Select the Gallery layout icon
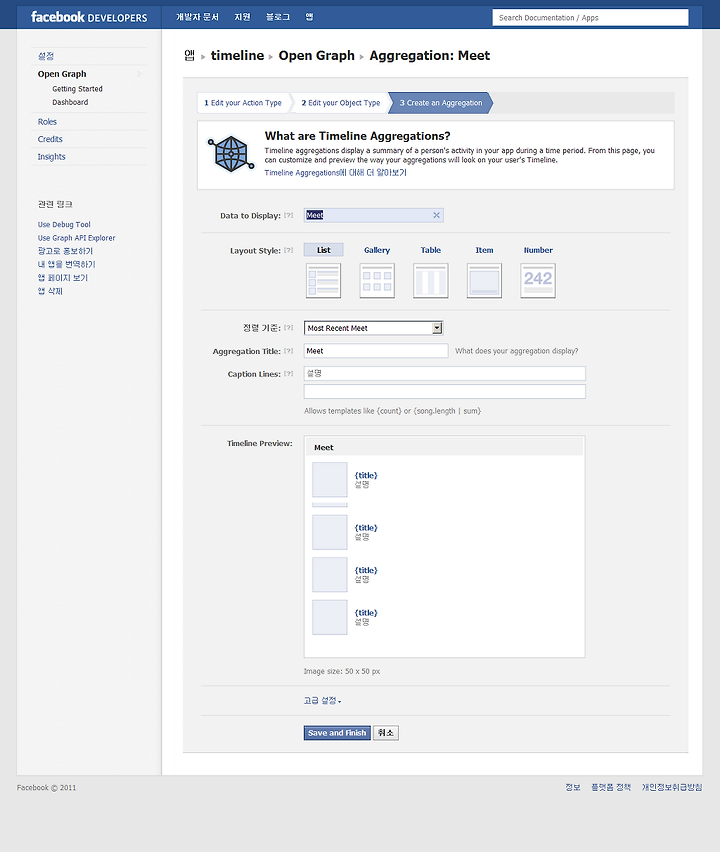The width and height of the screenshot is (720, 852). [x=377, y=281]
